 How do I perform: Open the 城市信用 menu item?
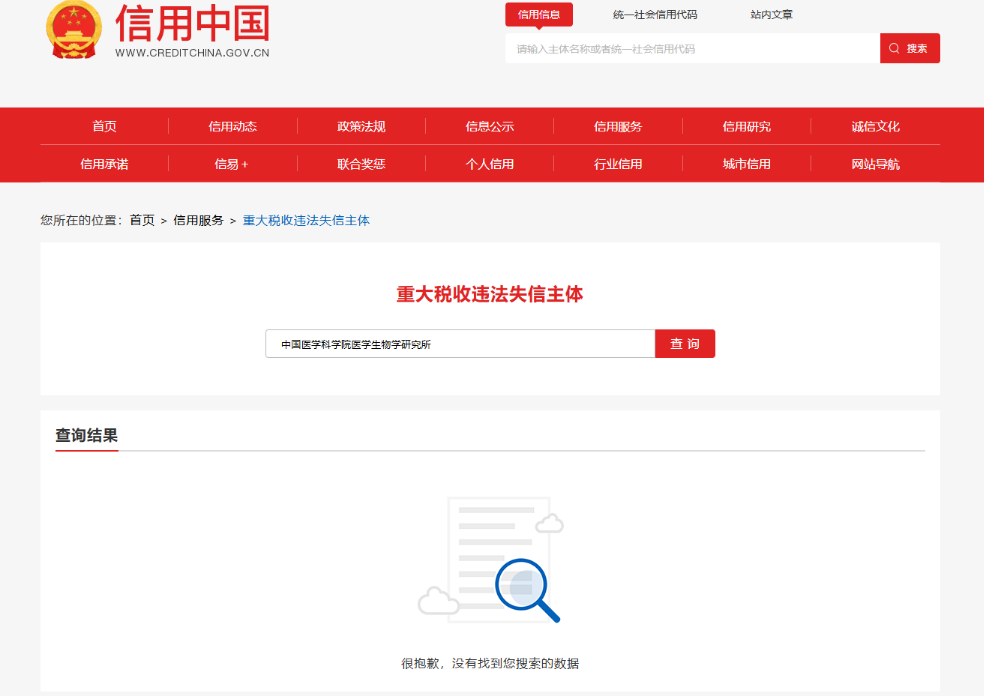coord(747,164)
